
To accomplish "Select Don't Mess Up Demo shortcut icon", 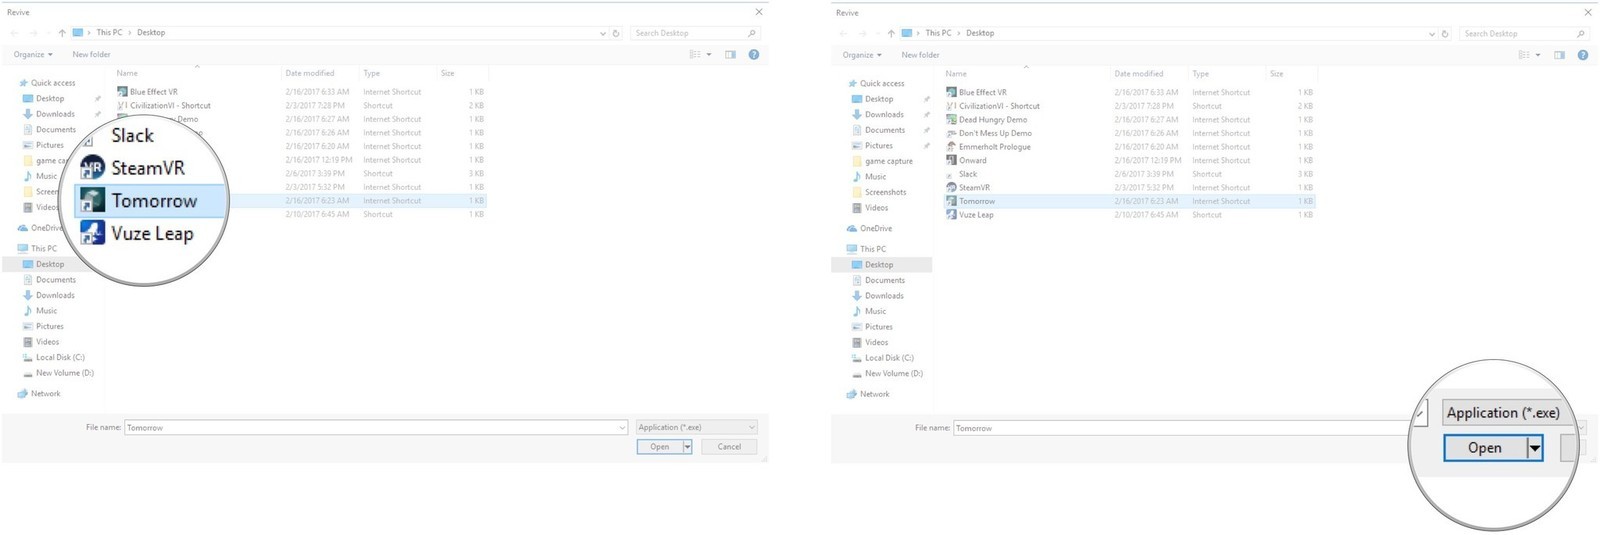I will coord(952,133).
